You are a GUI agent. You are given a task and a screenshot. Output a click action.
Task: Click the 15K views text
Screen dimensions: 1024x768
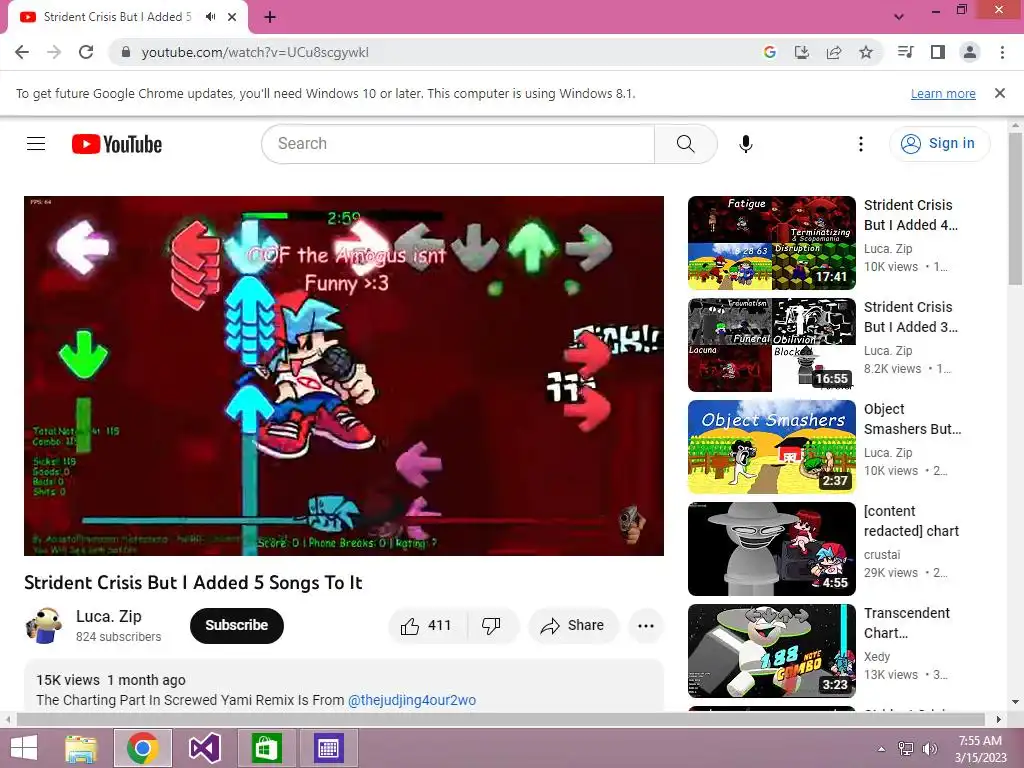click(68, 680)
